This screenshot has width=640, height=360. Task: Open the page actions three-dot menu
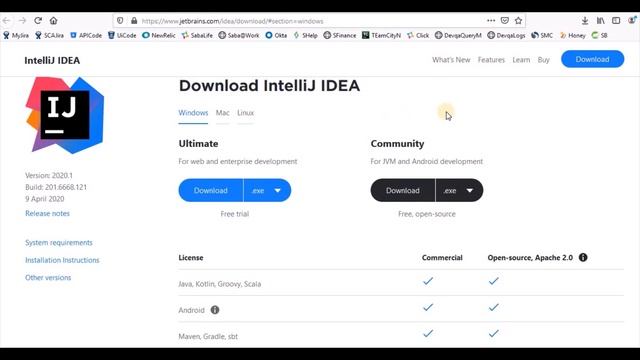(491, 20)
